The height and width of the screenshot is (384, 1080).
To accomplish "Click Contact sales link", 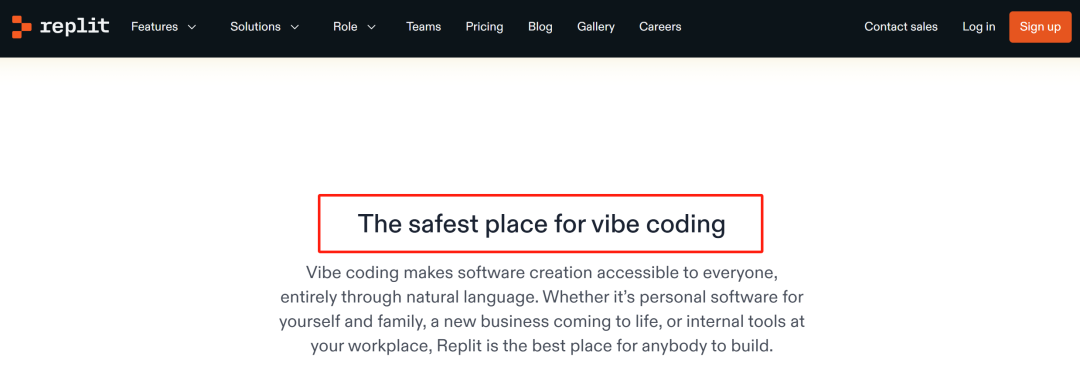I will (901, 27).
